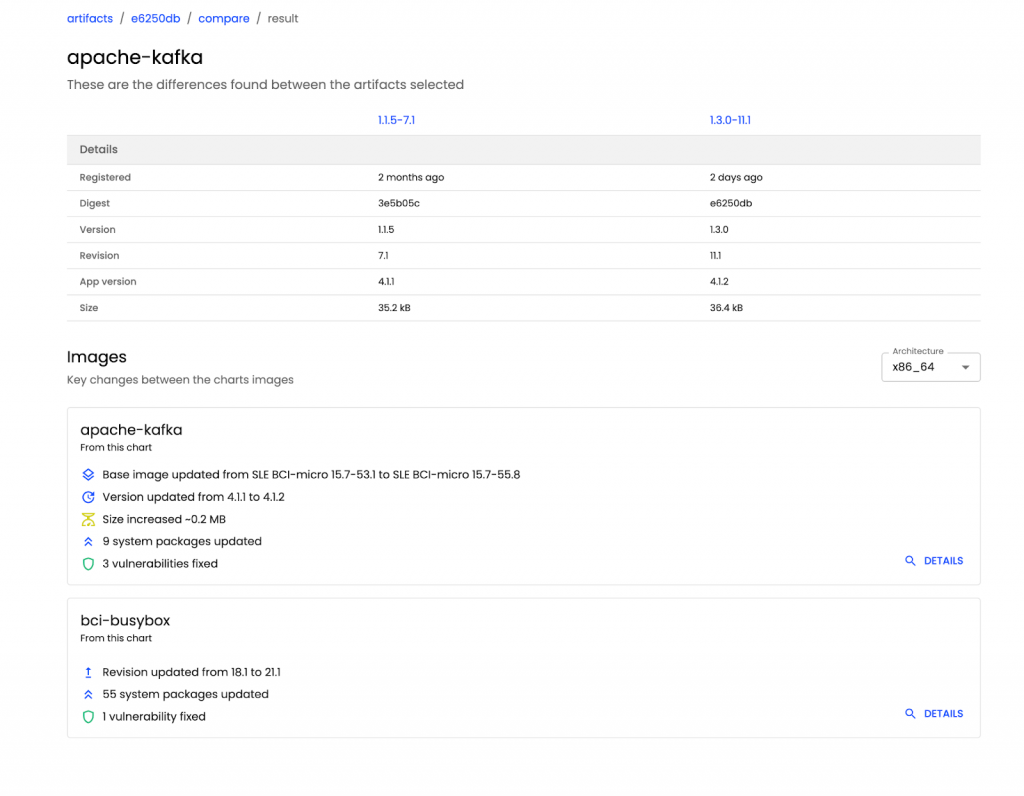Open DETAILS for bci-busybox image changes
This screenshot has width=1024, height=796.
(x=940, y=713)
